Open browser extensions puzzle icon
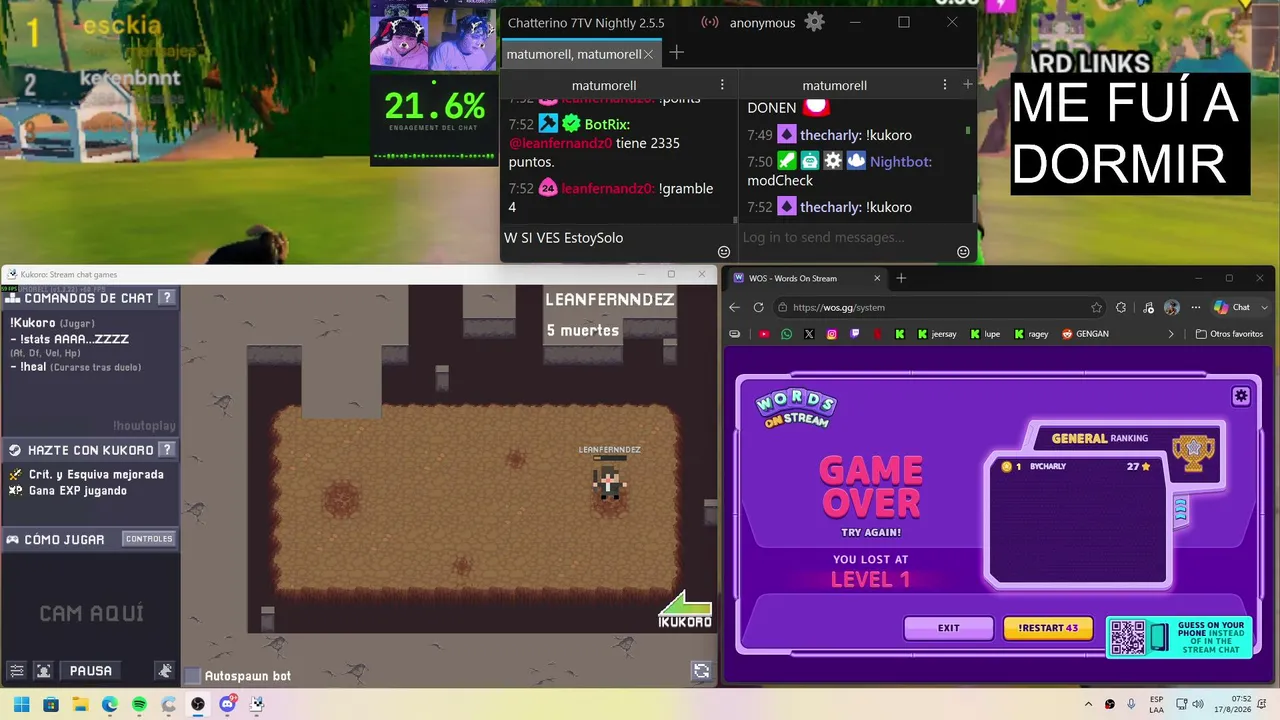 (x=1121, y=307)
